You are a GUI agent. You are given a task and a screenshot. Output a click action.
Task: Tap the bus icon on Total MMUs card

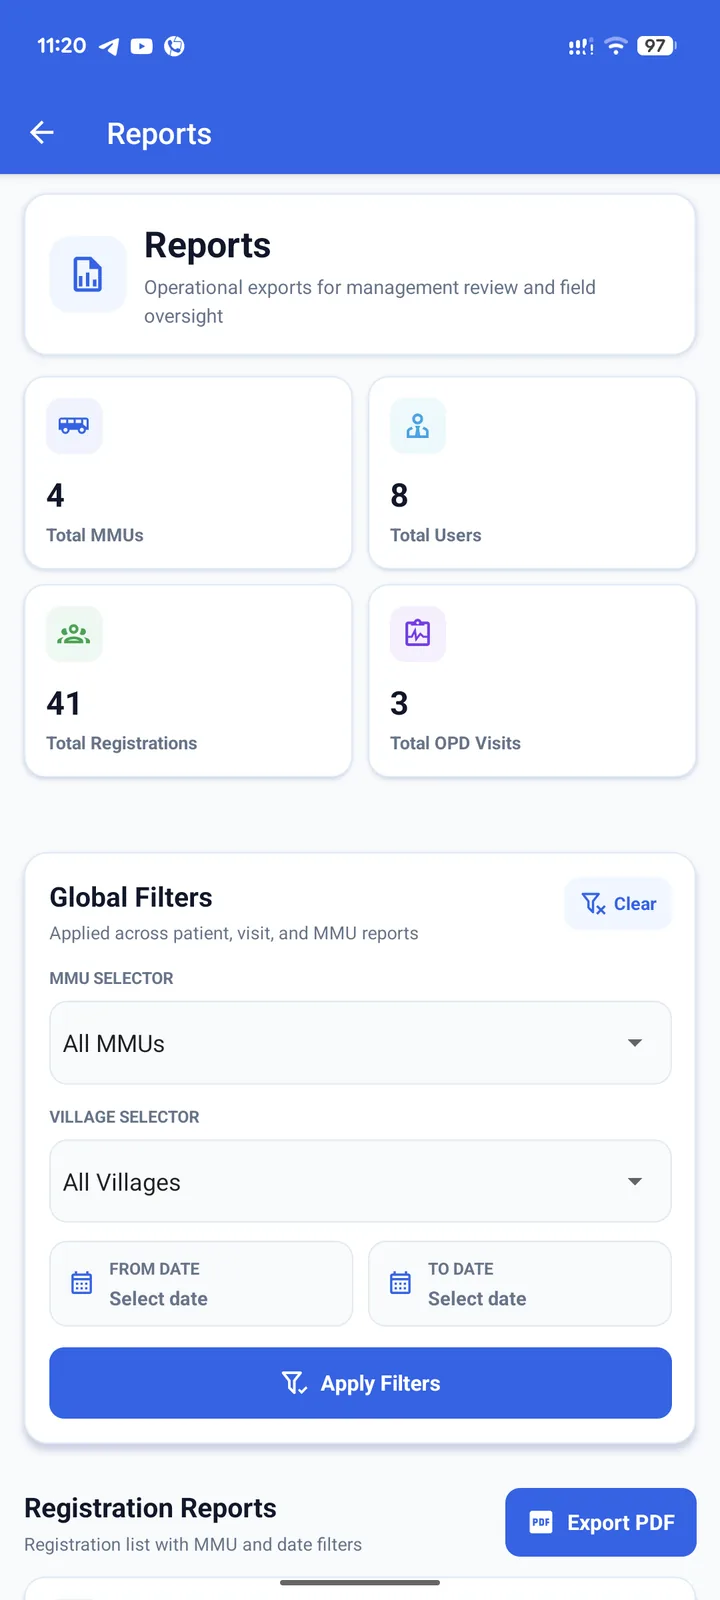coord(74,426)
